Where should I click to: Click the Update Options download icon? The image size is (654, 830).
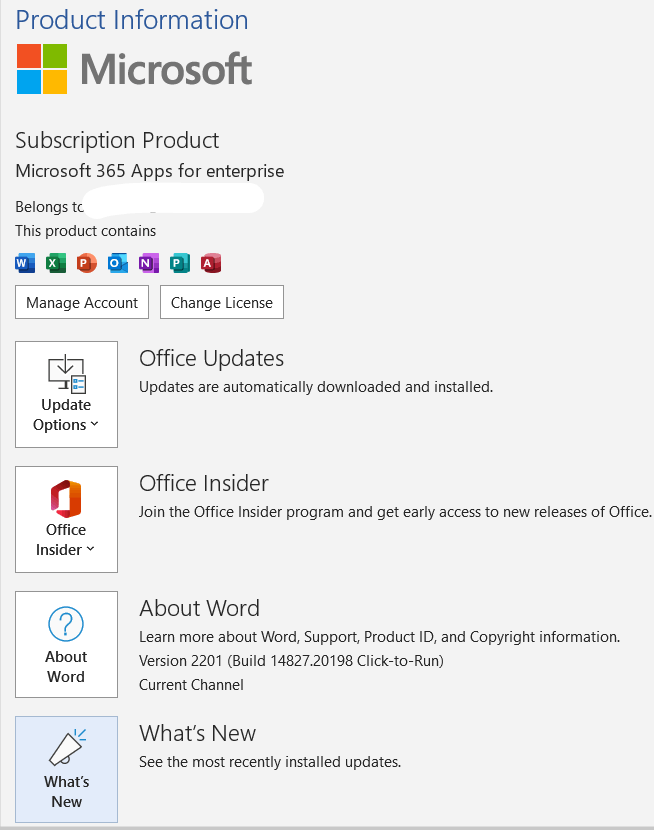[x=67, y=374]
